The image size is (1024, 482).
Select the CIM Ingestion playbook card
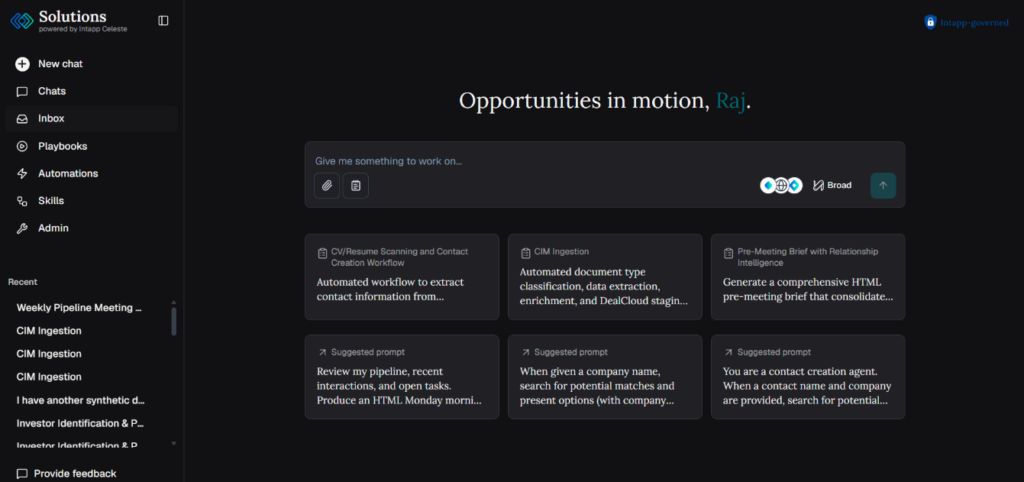tap(605, 277)
